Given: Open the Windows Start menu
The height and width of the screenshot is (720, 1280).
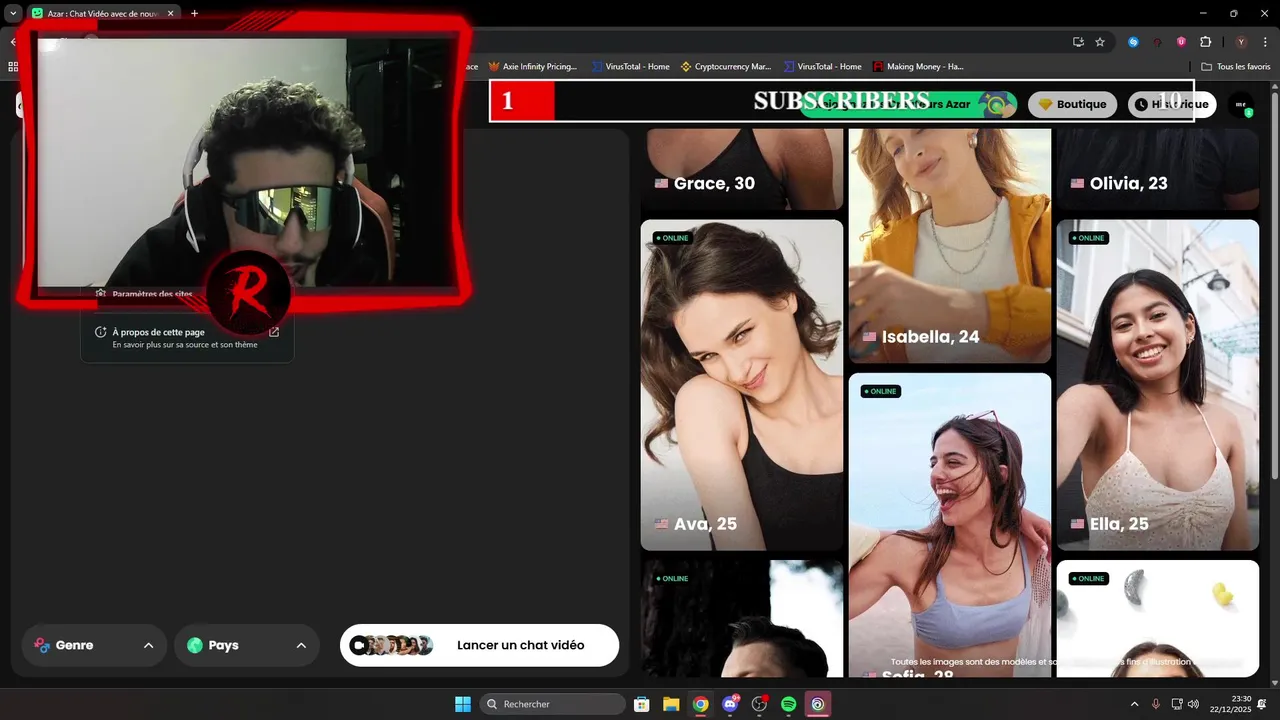Looking at the screenshot, I should [x=463, y=704].
